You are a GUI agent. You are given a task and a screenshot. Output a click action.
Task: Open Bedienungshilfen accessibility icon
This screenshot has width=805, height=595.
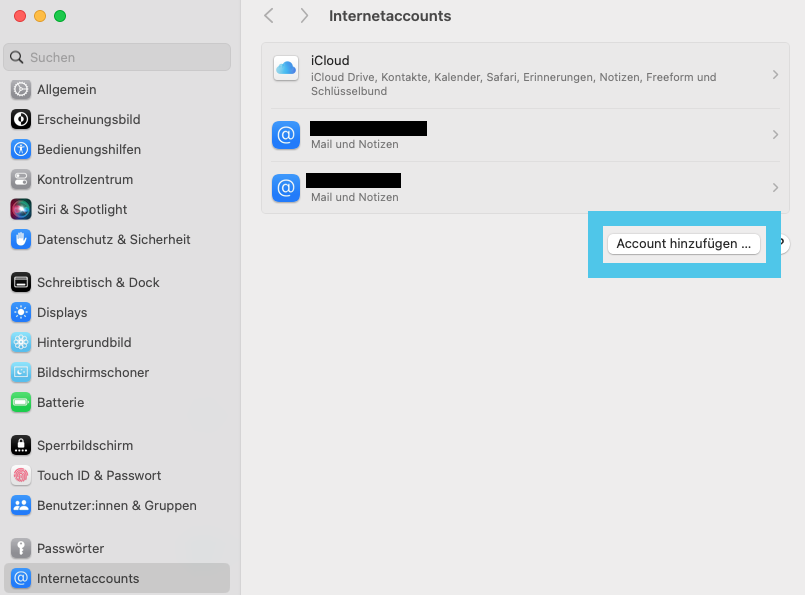pyautogui.click(x=21, y=149)
